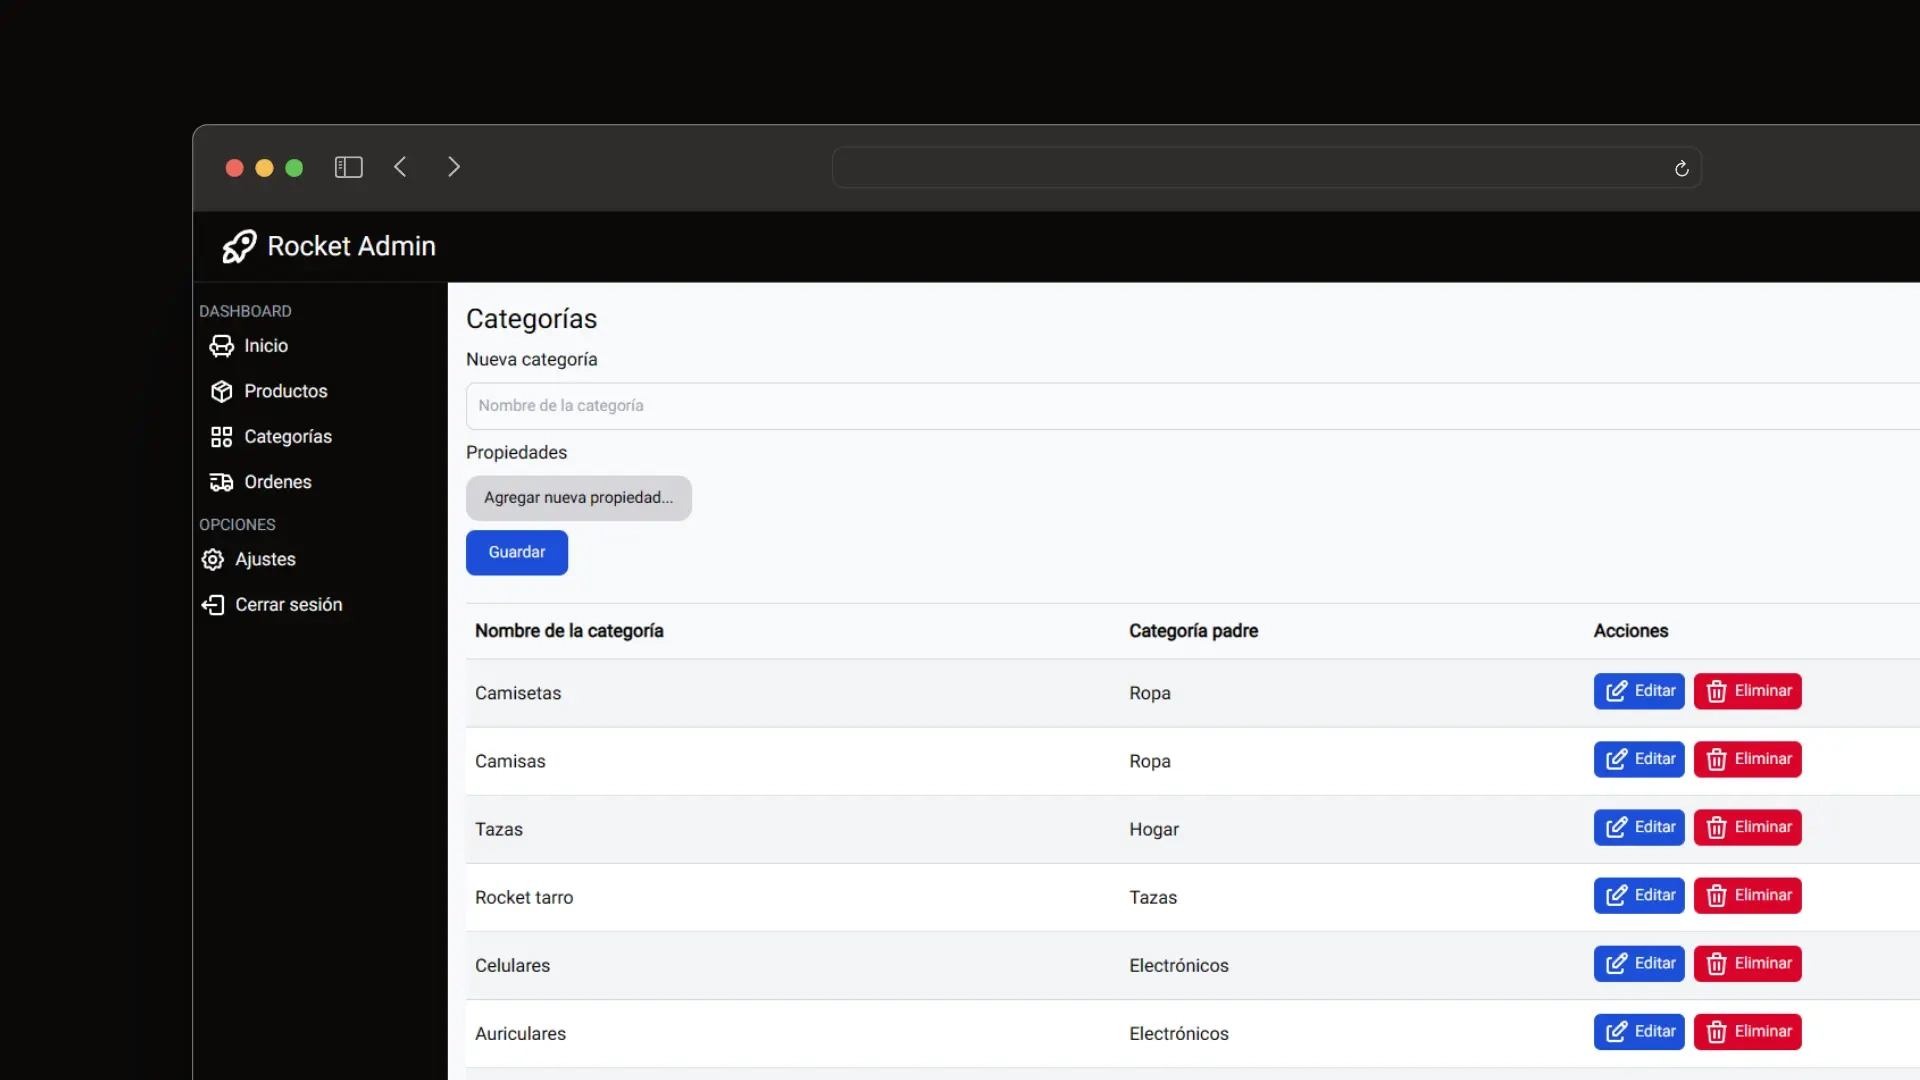
Task: Click the Categorías page heading
Action: pos(531,319)
